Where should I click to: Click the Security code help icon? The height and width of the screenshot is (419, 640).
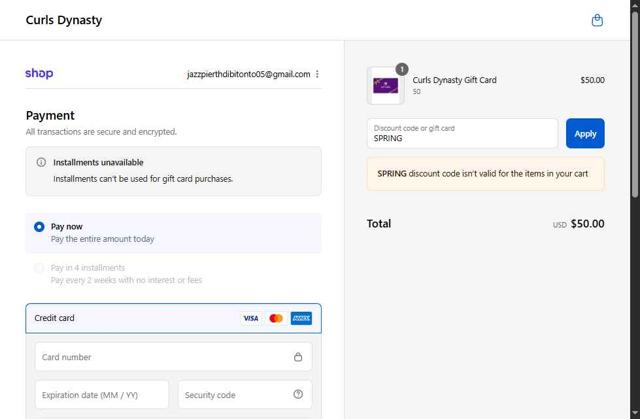298,394
